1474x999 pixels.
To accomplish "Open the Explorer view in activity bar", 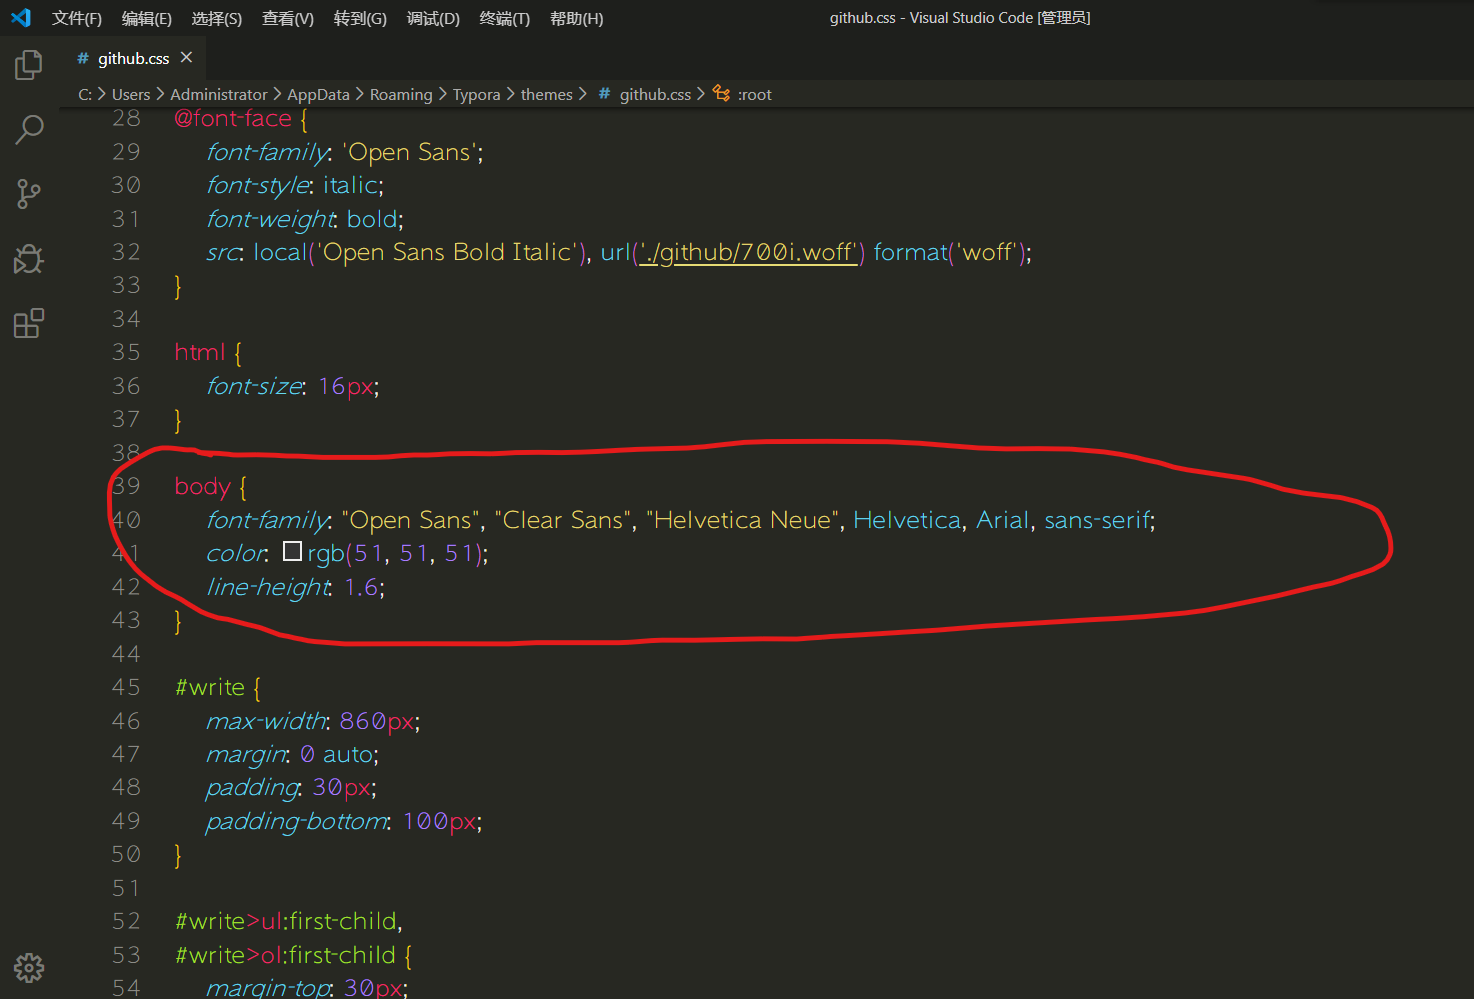I will pos(29,65).
